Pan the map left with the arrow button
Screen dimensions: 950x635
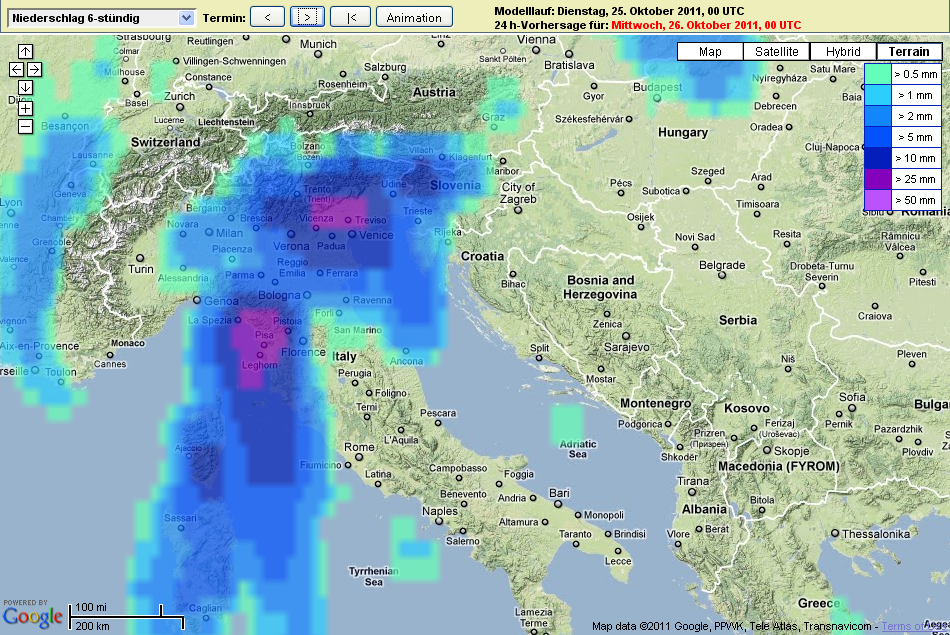point(16,69)
